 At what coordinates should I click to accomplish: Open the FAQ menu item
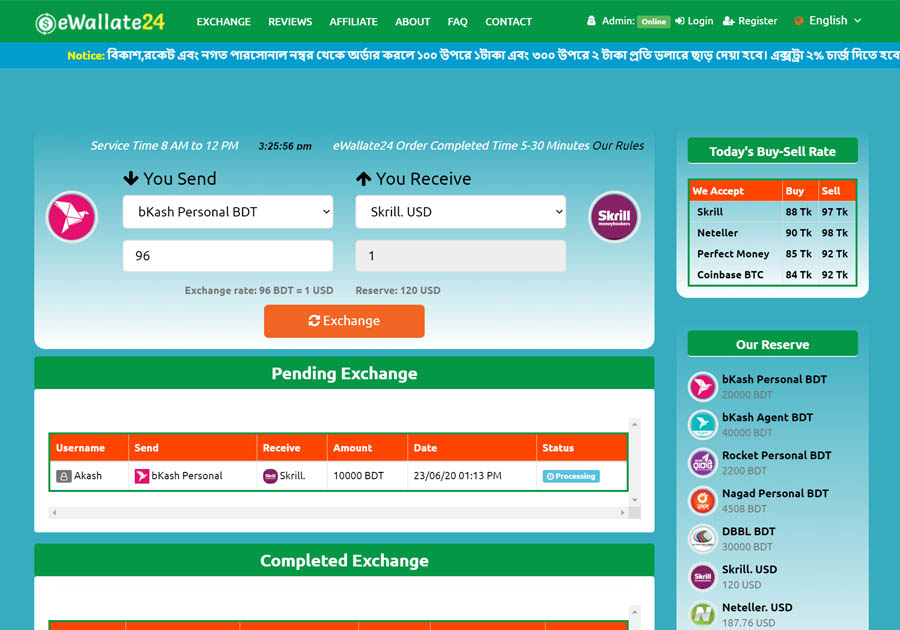[x=457, y=22]
